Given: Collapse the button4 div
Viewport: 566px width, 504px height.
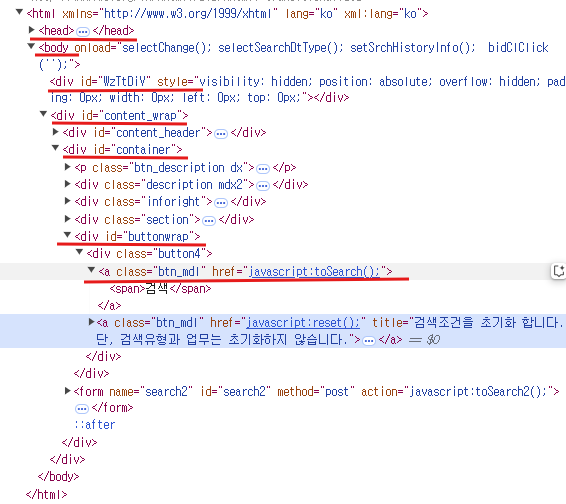Looking at the screenshot, I should (79, 252).
